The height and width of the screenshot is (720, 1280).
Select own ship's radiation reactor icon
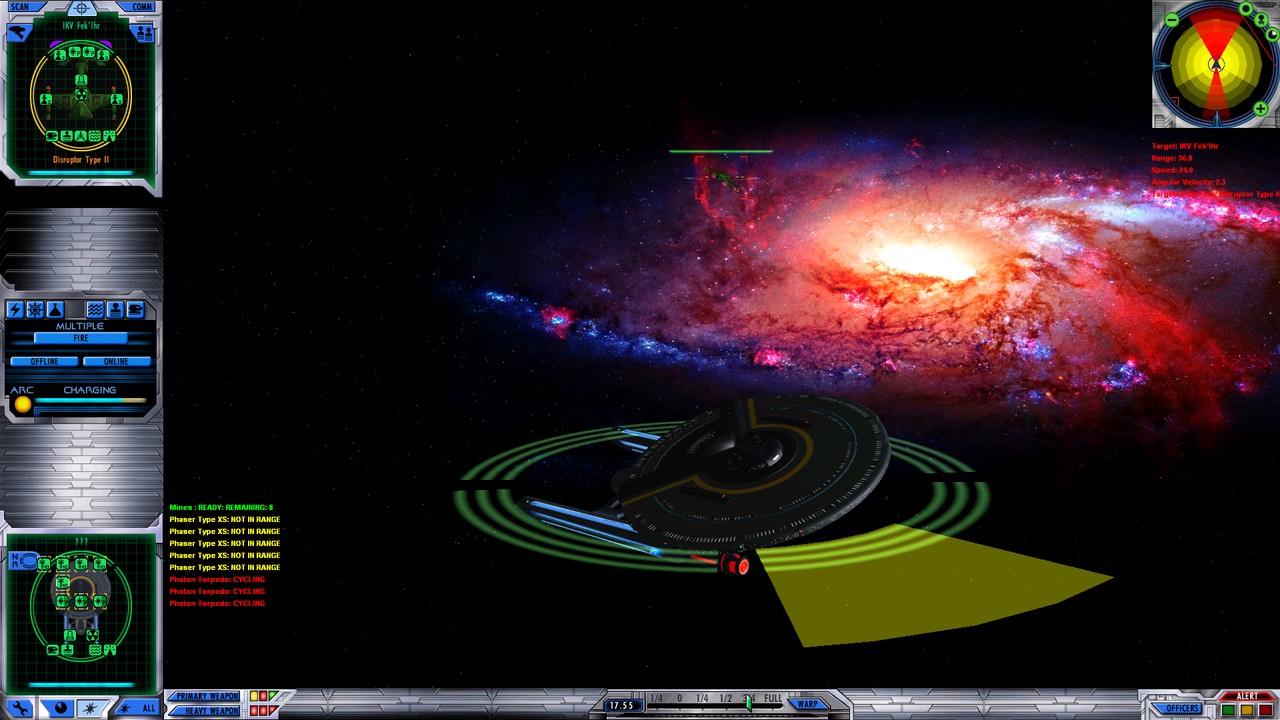coord(92,634)
